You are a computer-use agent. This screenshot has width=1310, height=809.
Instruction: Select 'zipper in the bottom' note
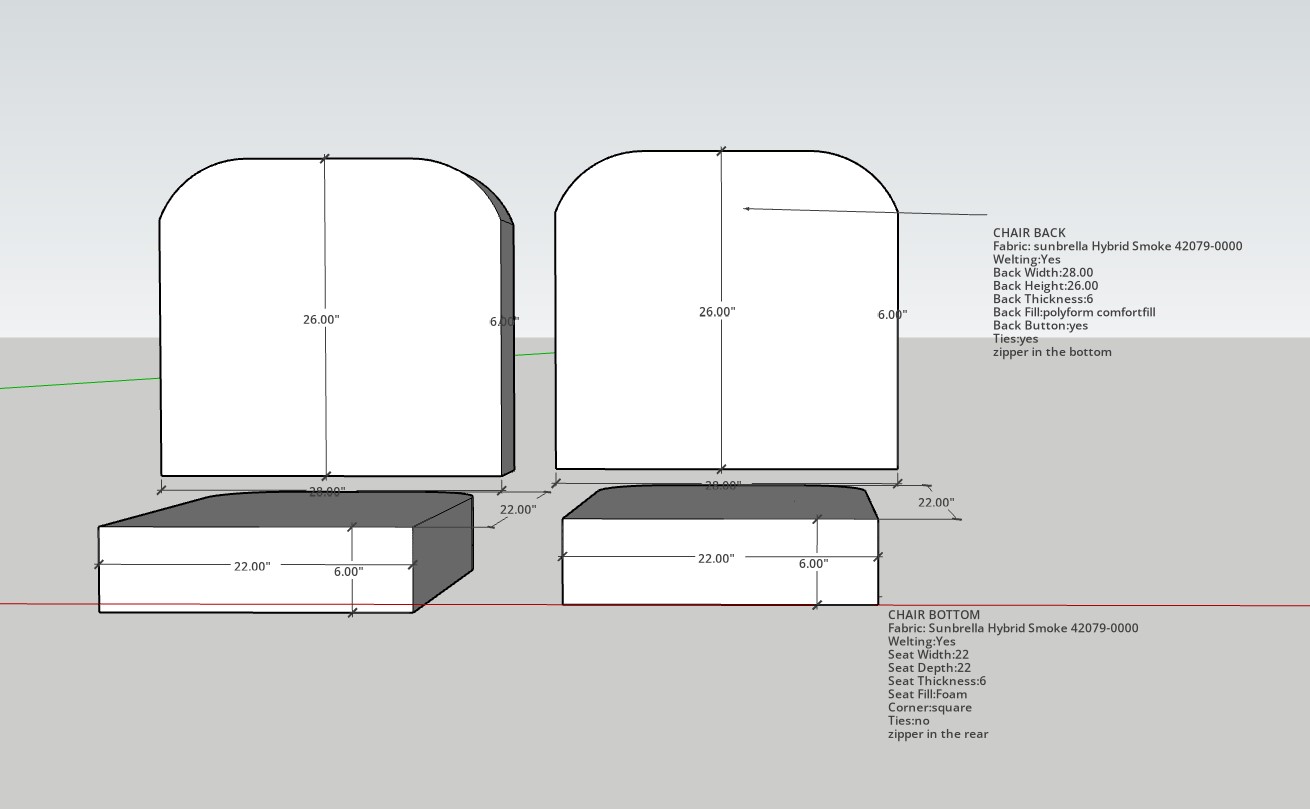pos(1052,352)
